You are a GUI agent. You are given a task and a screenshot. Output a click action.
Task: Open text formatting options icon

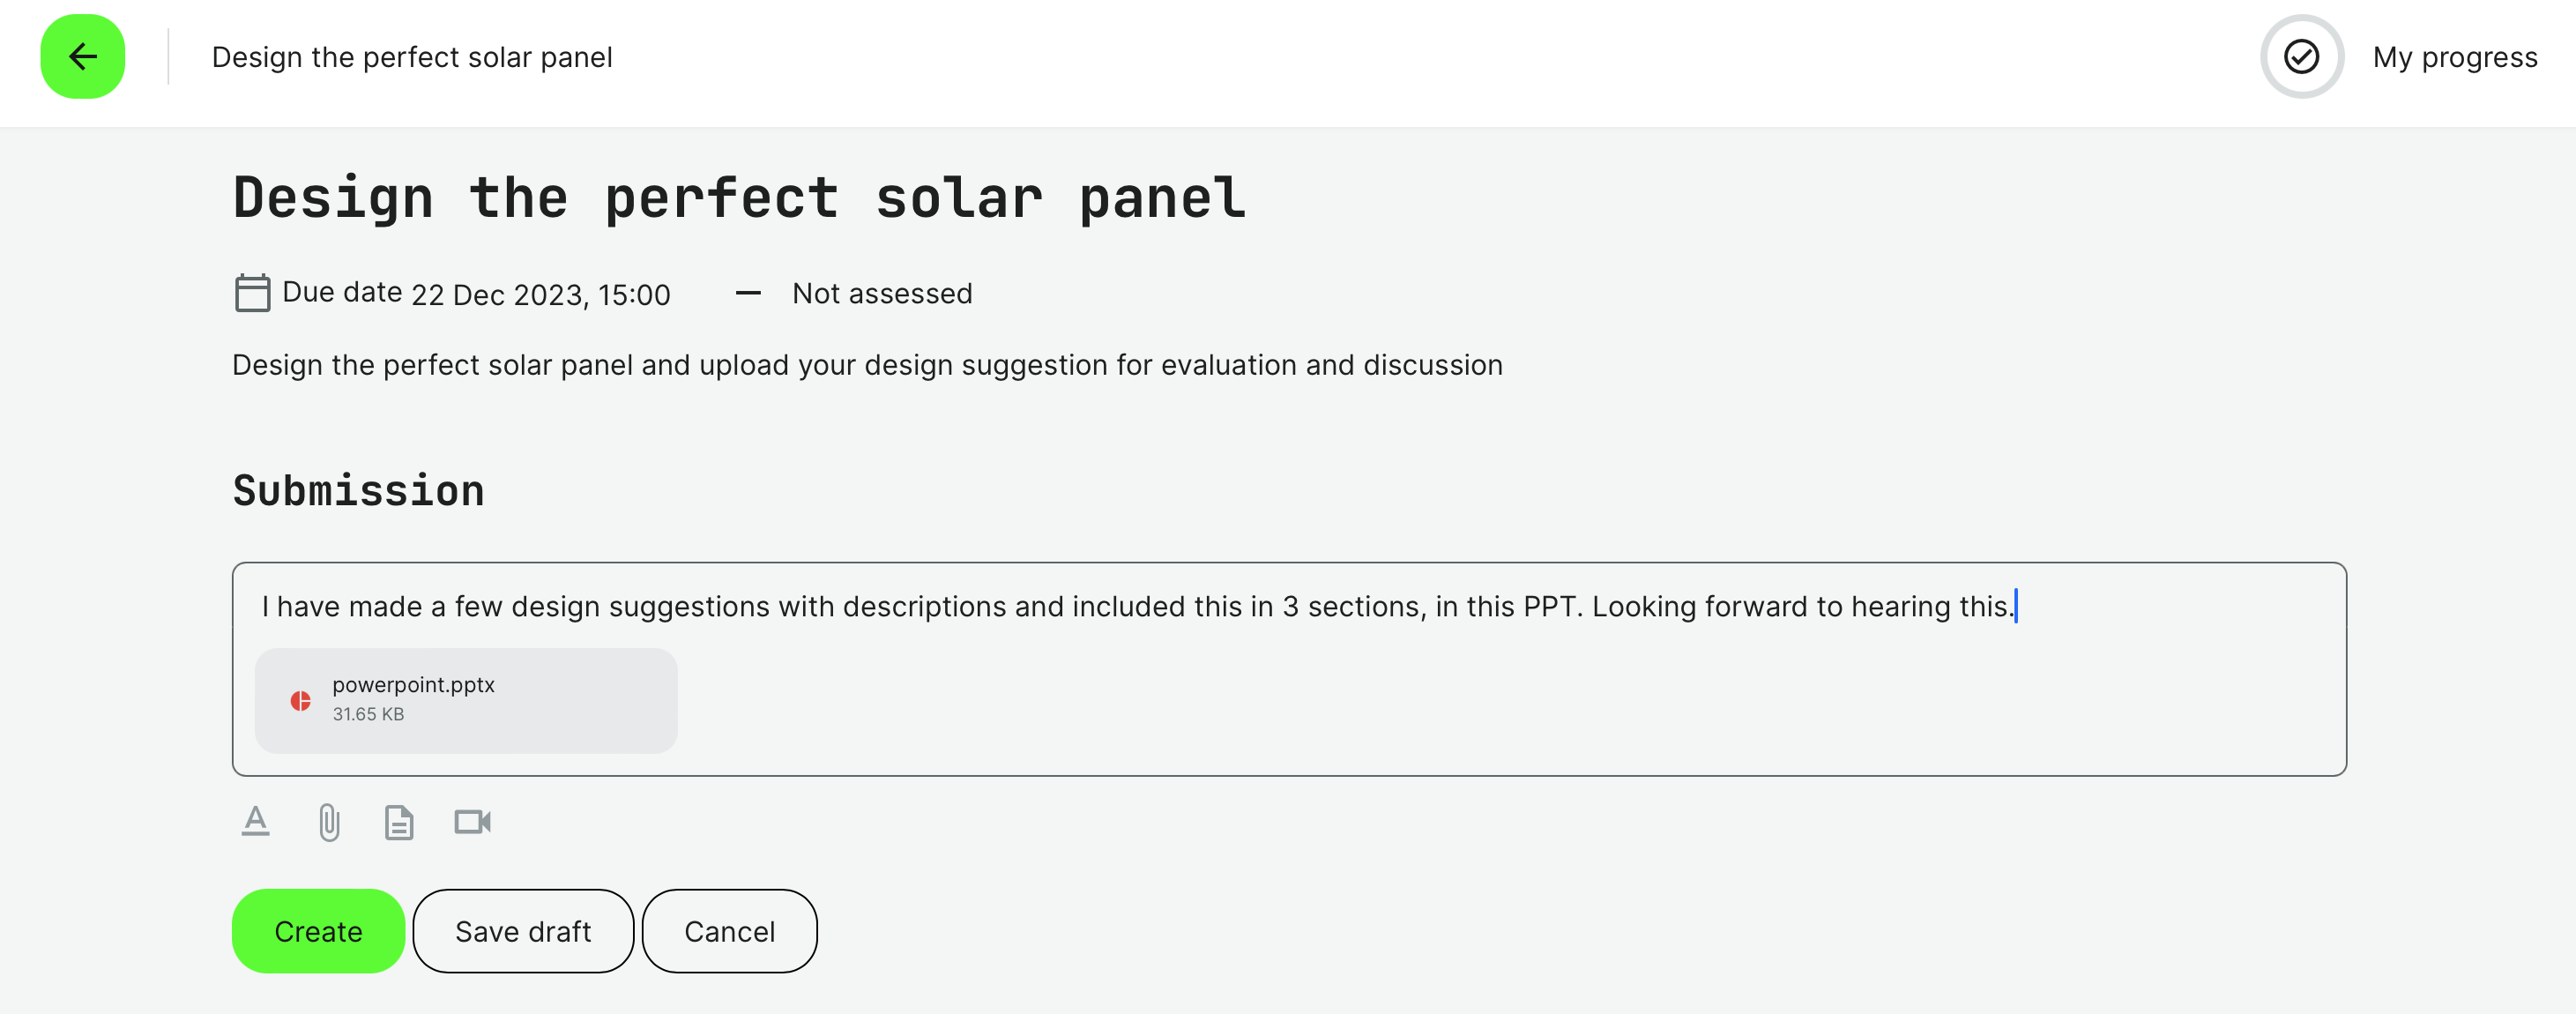(255, 822)
